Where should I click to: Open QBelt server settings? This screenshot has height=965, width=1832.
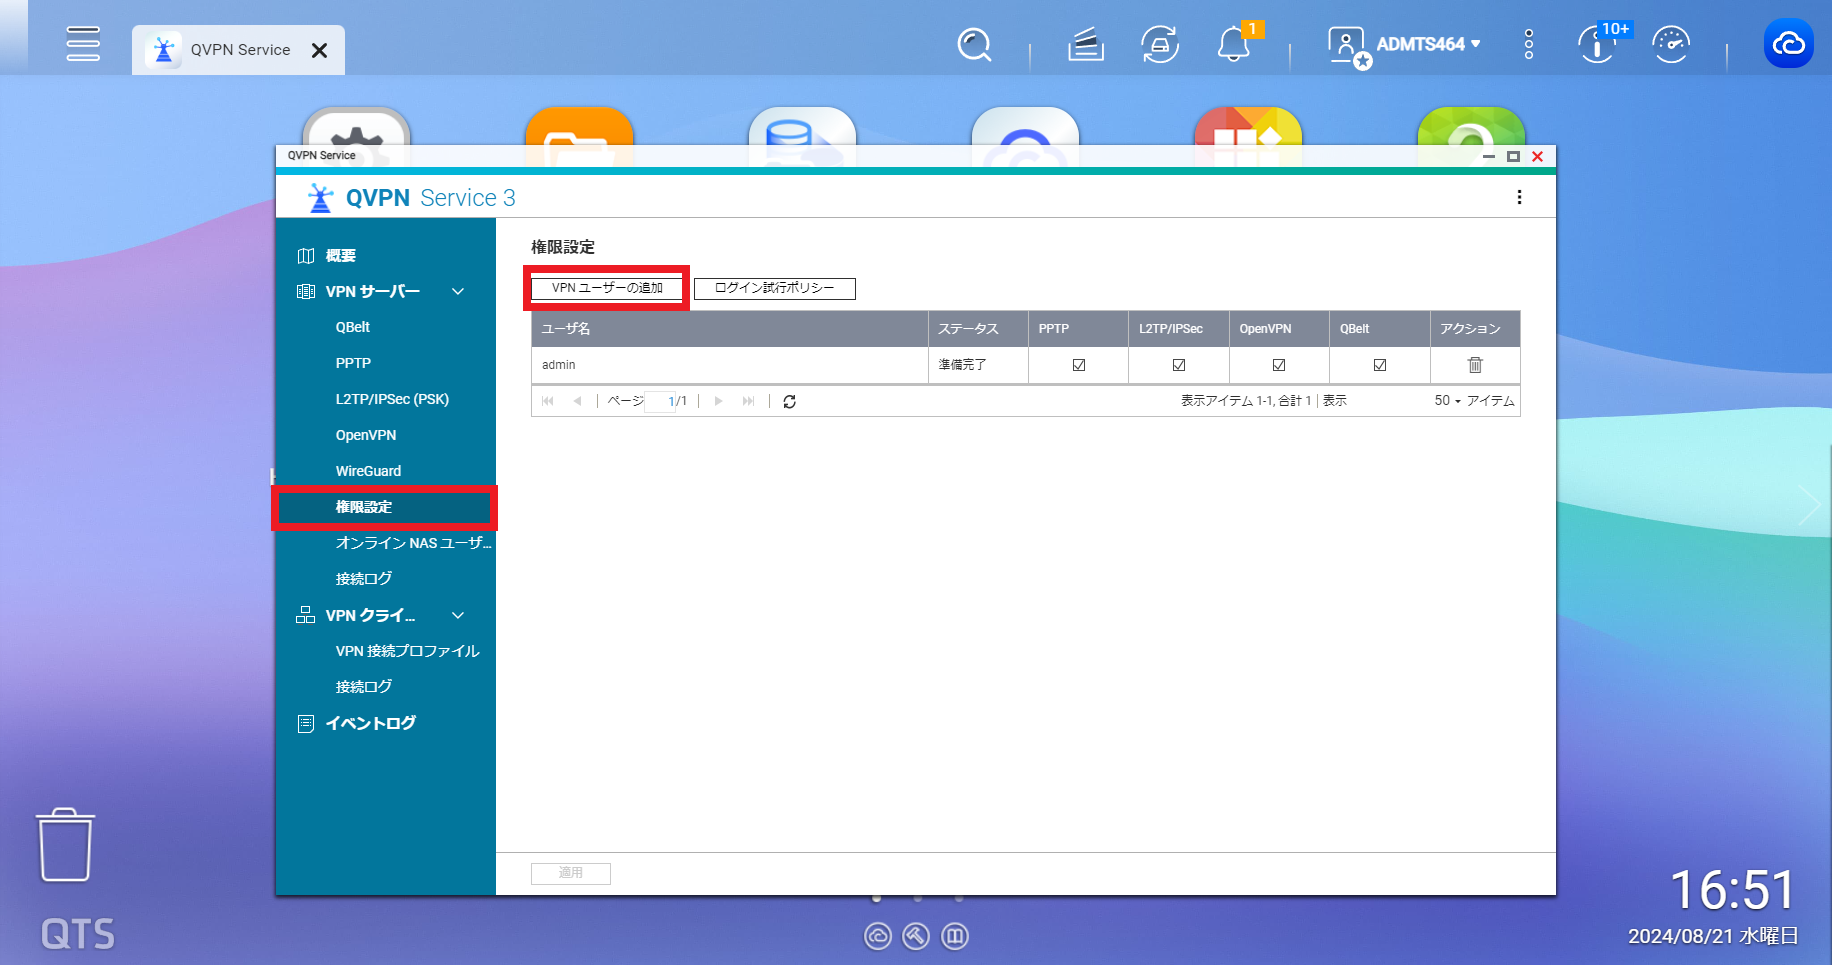pos(353,327)
